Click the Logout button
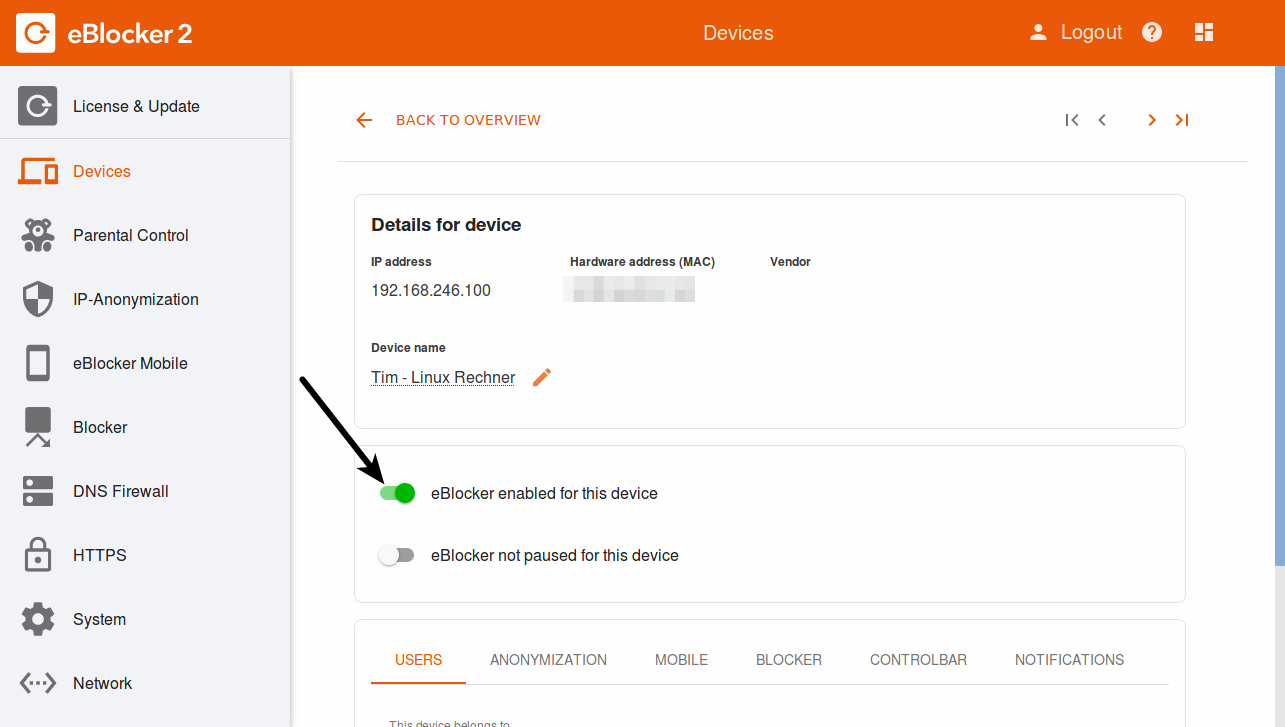 click(1091, 32)
